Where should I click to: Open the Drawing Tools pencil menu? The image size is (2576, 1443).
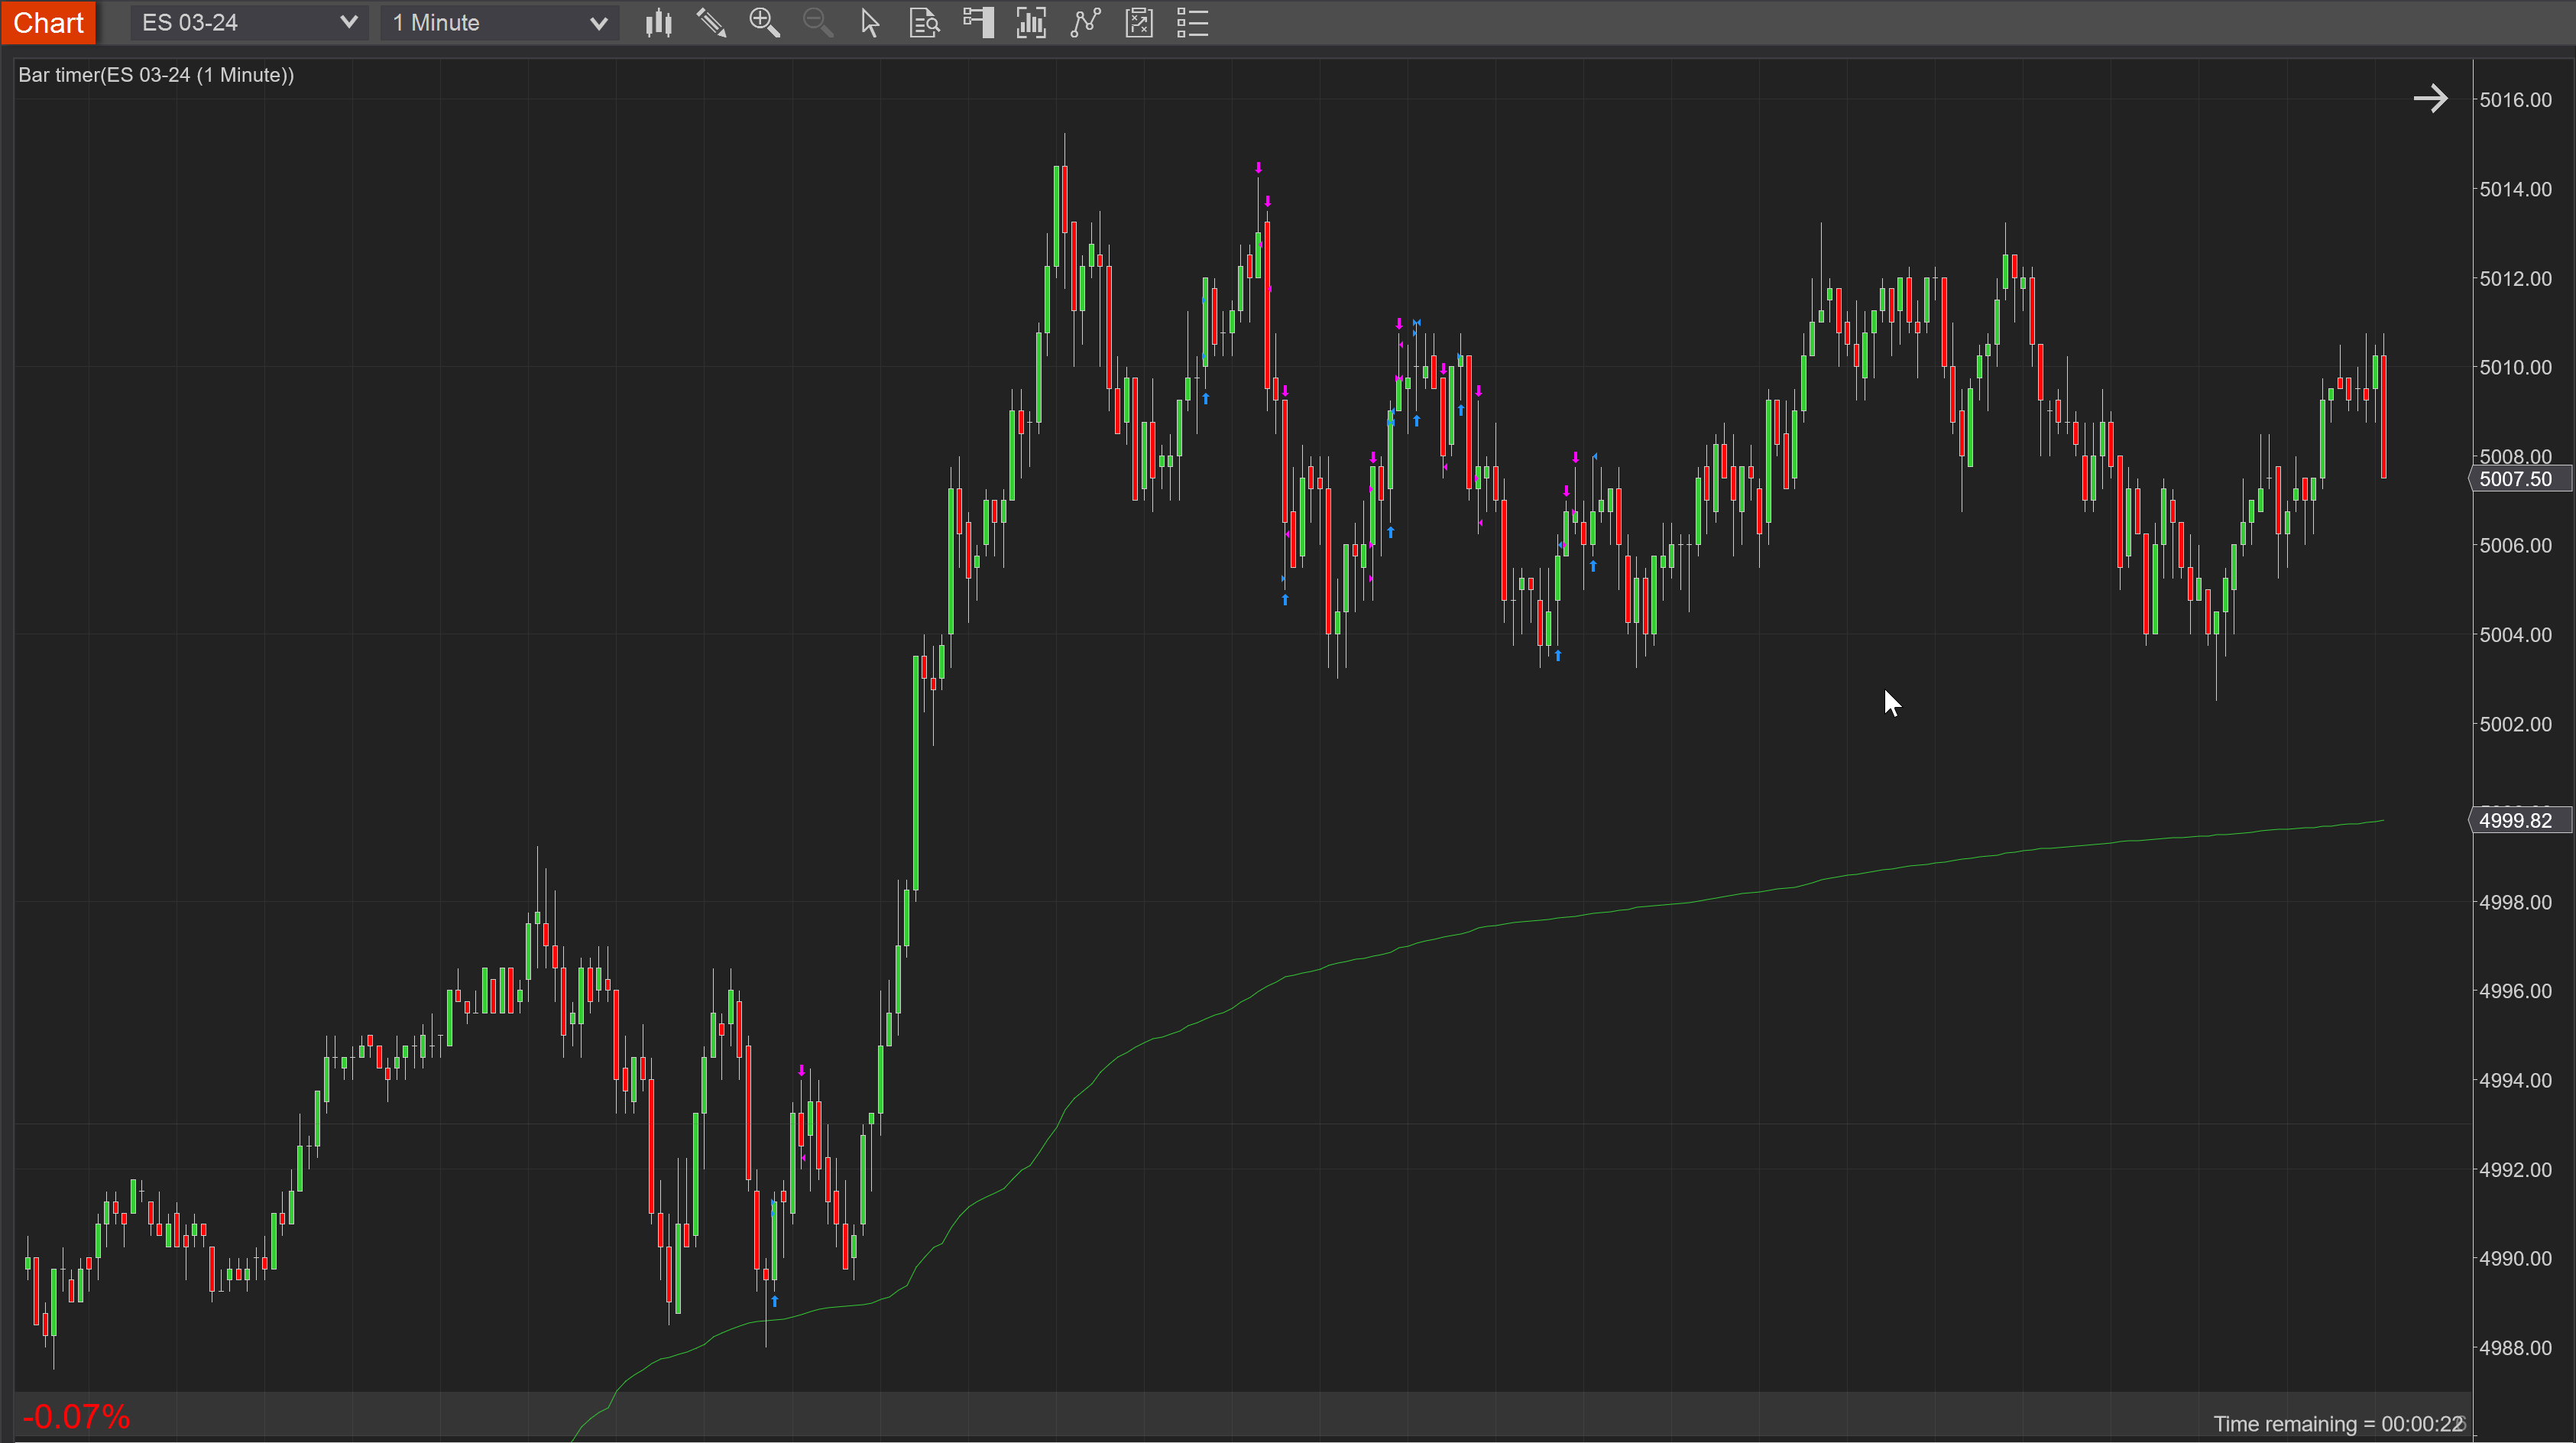711,23
